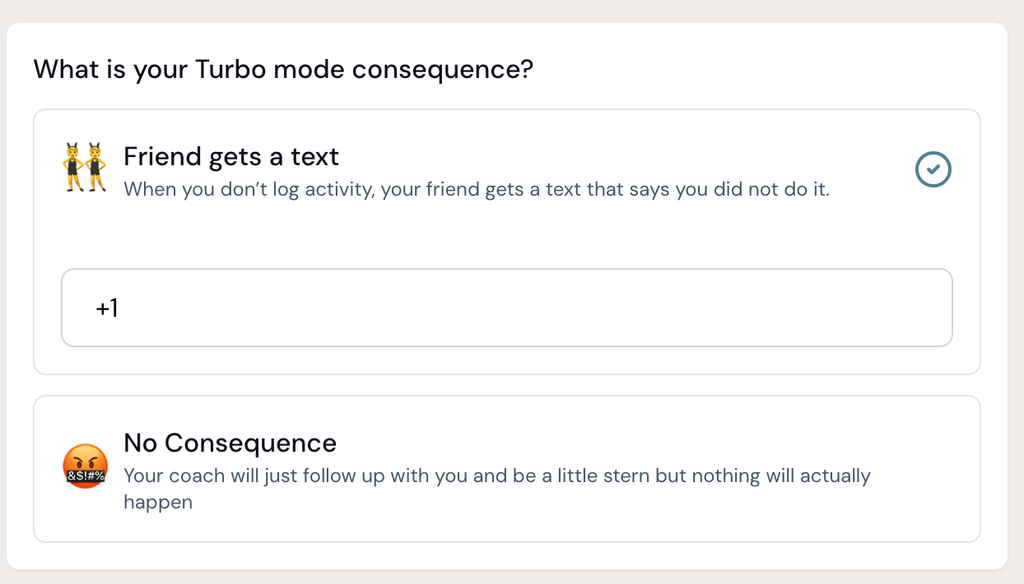Click the "What is your Turbo mode consequence?" heading
This screenshot has width=1024, height=584.
283,69
